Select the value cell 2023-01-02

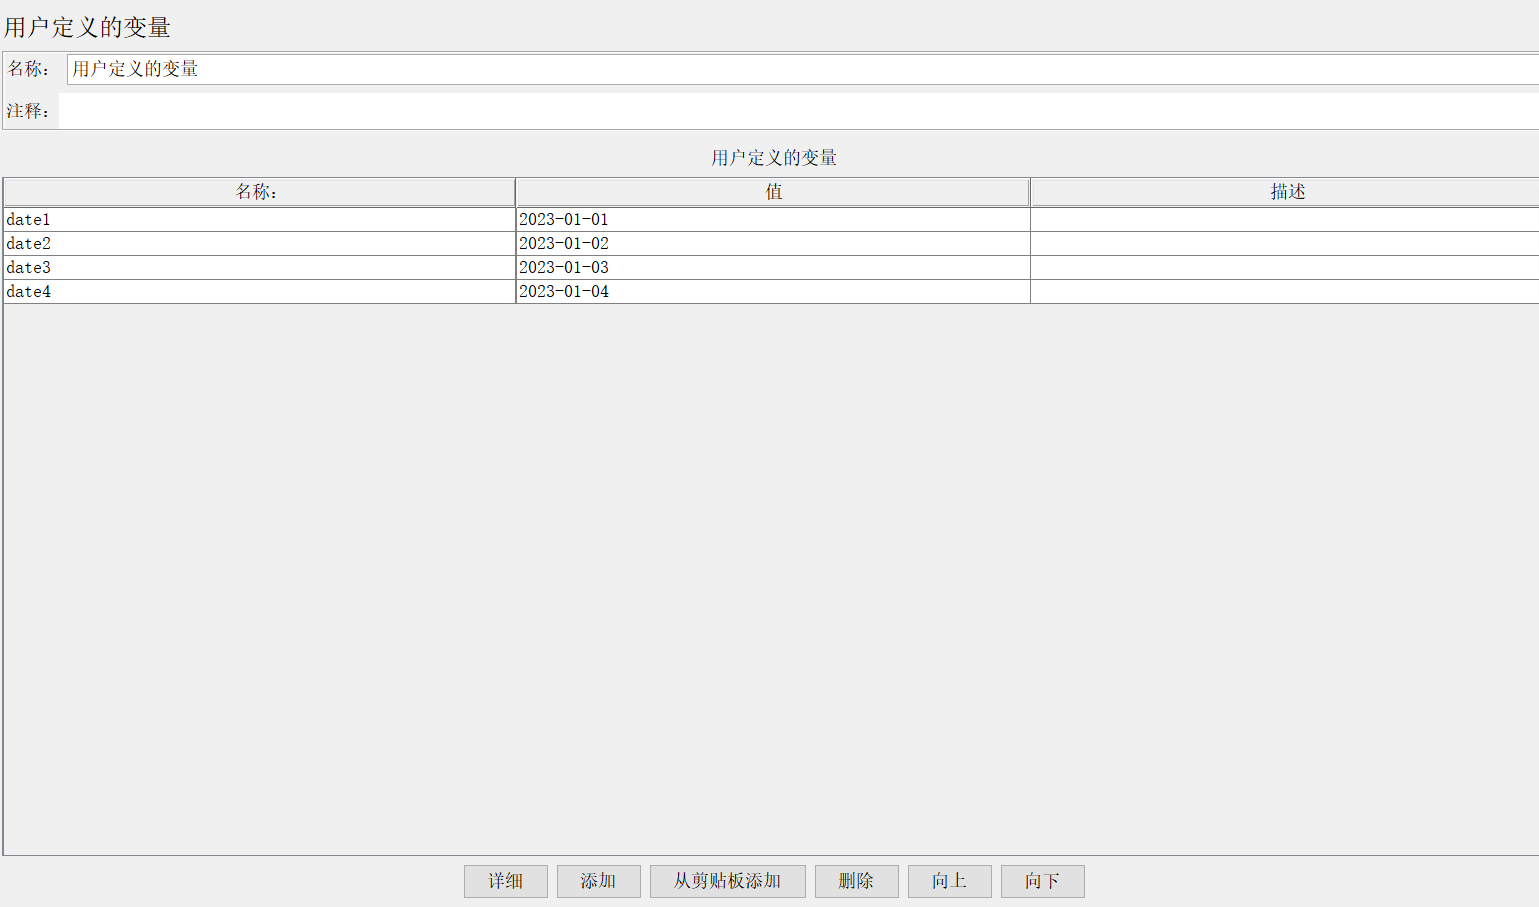coord(773,243)
